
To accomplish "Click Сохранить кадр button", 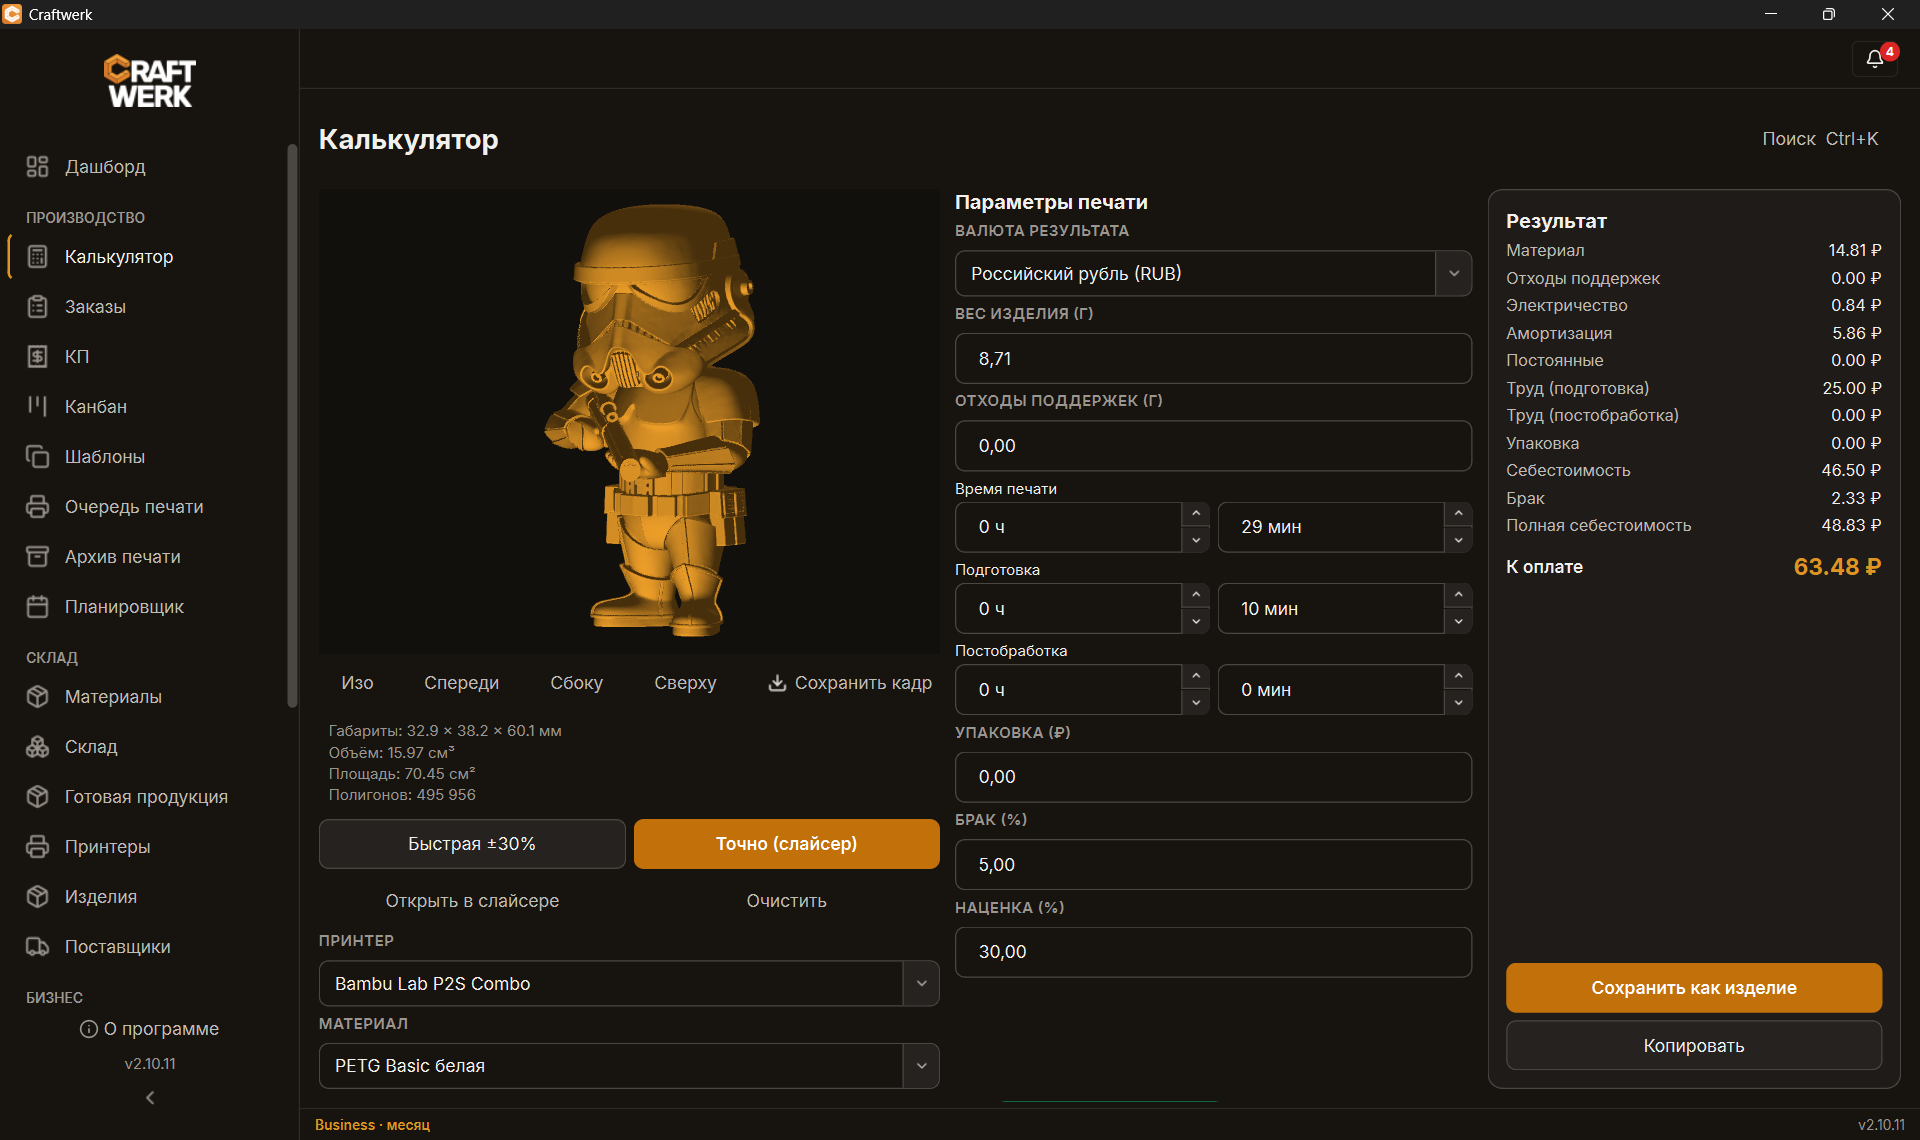I will click(x=849, y=683).
